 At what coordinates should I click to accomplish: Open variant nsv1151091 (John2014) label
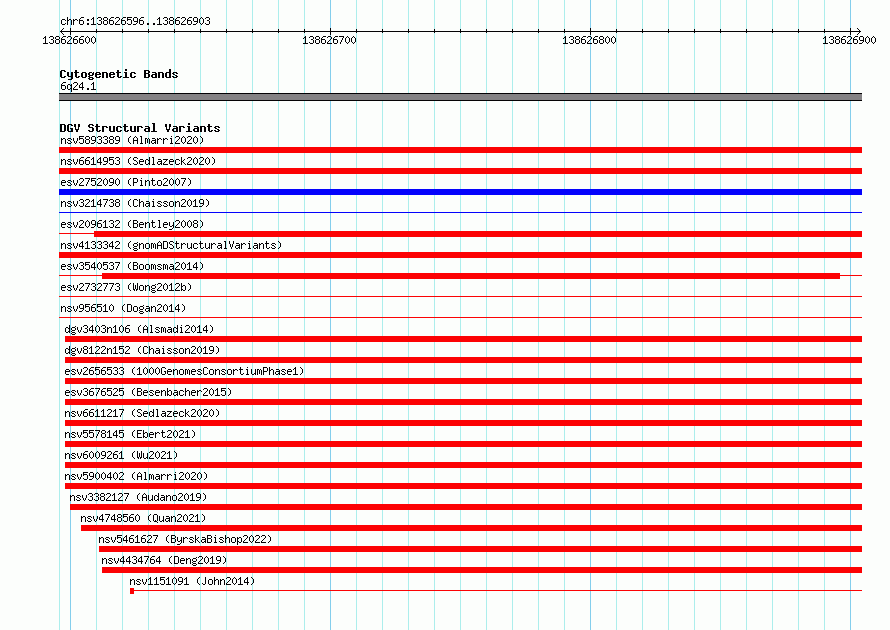(192, 581)
